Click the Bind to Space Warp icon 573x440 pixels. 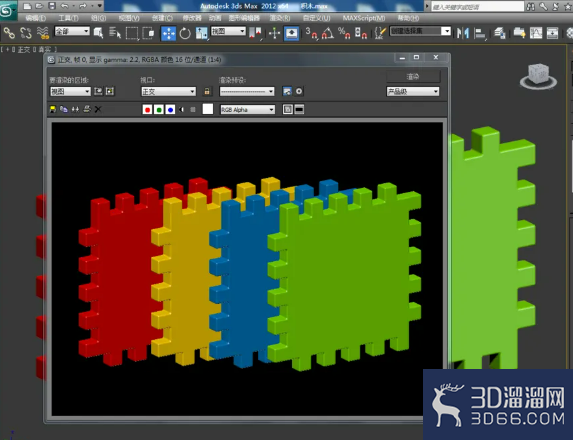43,33
